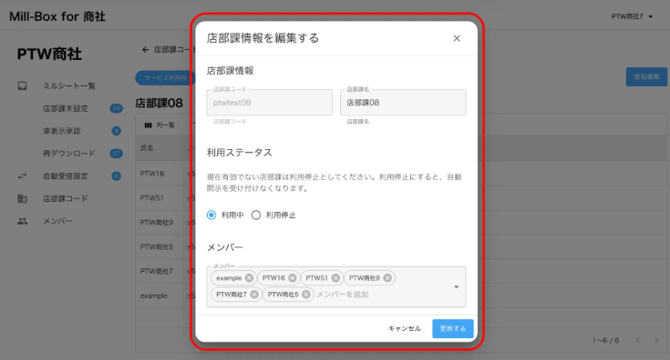670x360 pixels.
Task: Click the 更新する button
Action: tap(453, 328)
